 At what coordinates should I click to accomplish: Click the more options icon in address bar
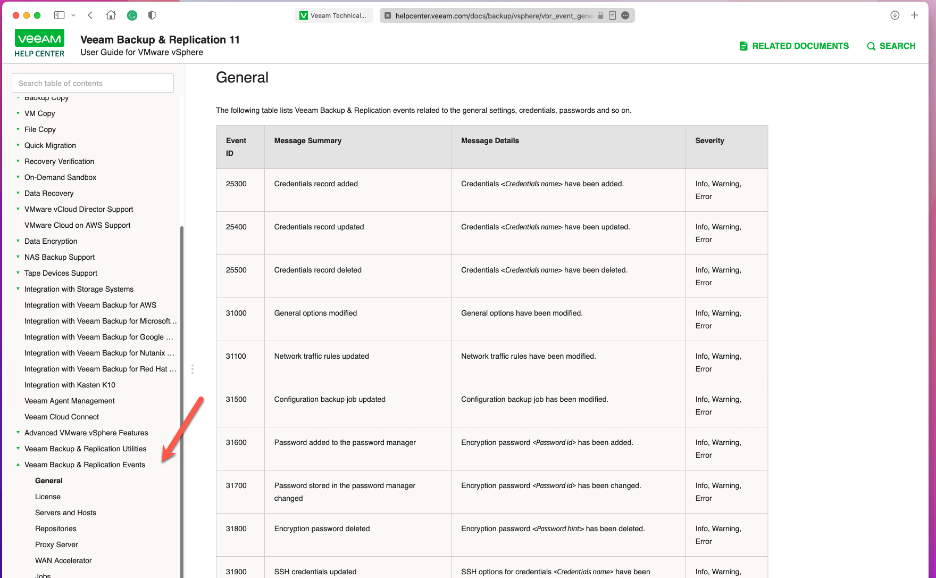click(625, 16)
